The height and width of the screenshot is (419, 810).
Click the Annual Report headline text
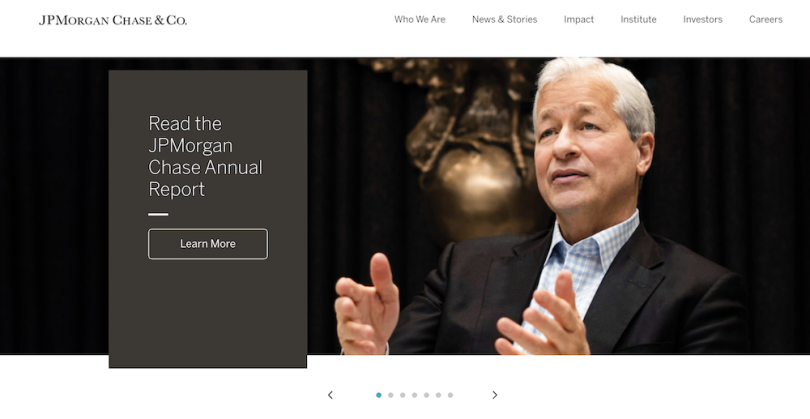tap(205, 157)
